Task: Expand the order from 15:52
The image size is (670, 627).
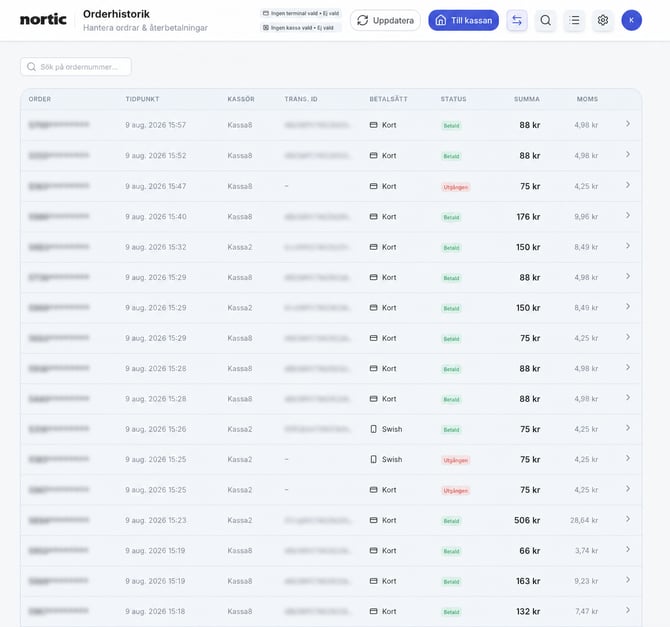Action: (627, 154)
